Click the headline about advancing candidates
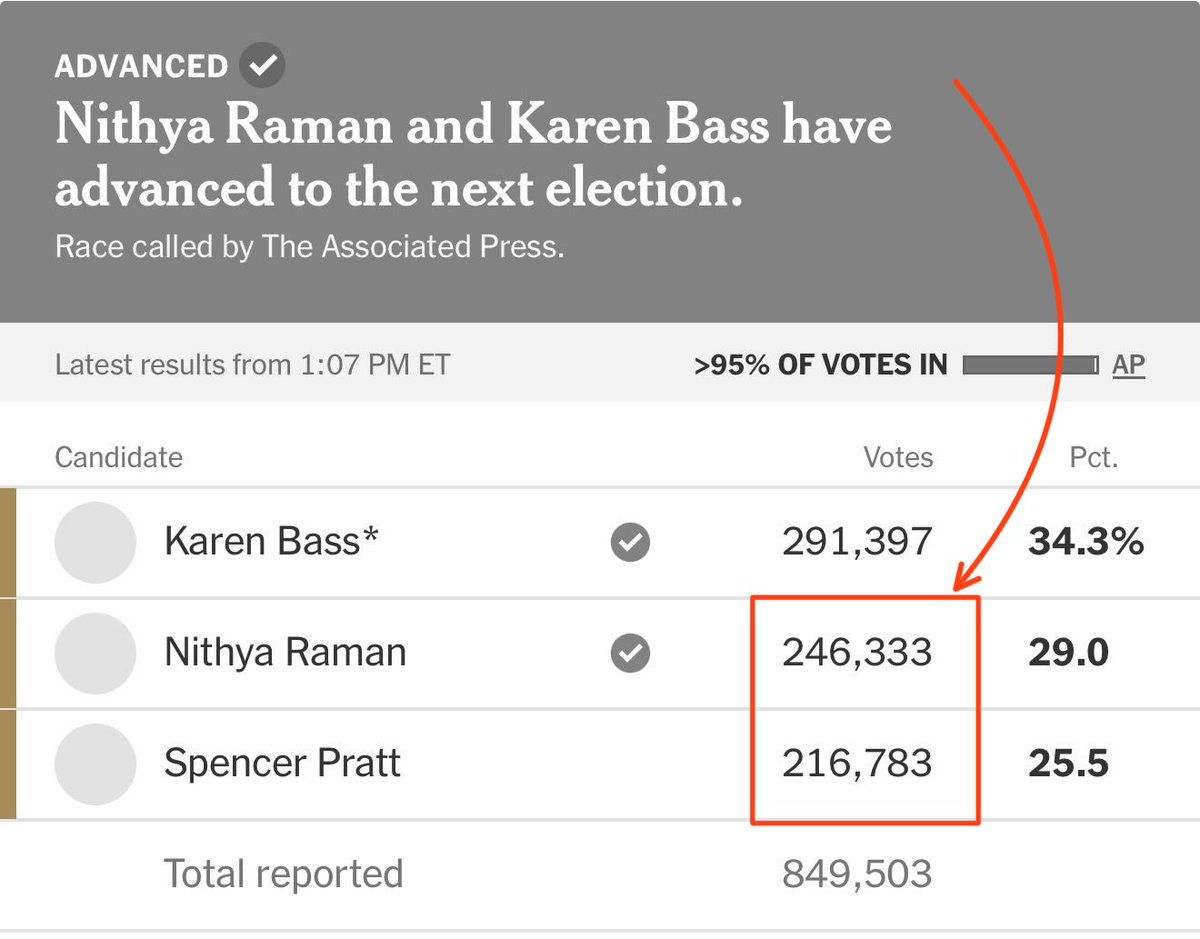Image resolution: width=1200 pixels, height=939 pixels. [x=473, y=157]
